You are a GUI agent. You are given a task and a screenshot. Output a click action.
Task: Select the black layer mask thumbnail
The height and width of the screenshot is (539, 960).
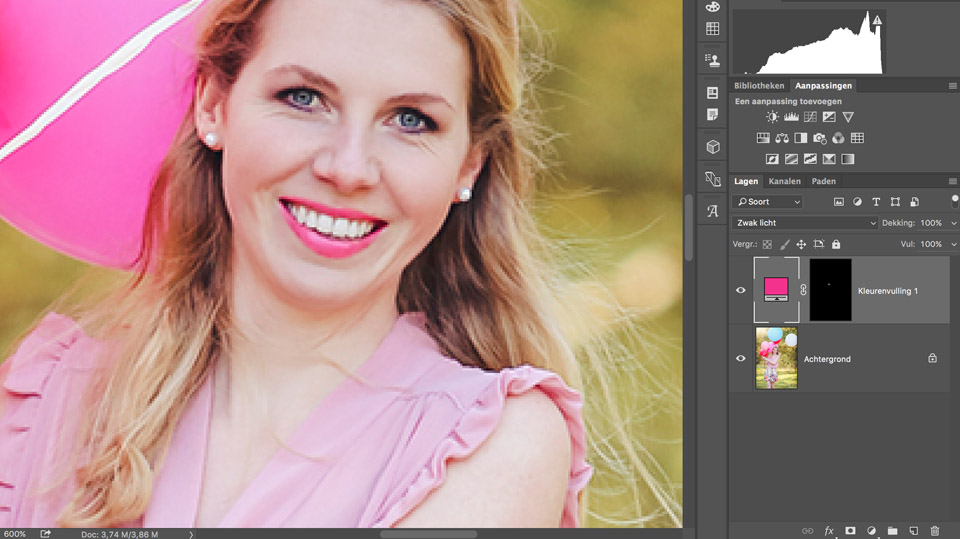click(830, 290)
